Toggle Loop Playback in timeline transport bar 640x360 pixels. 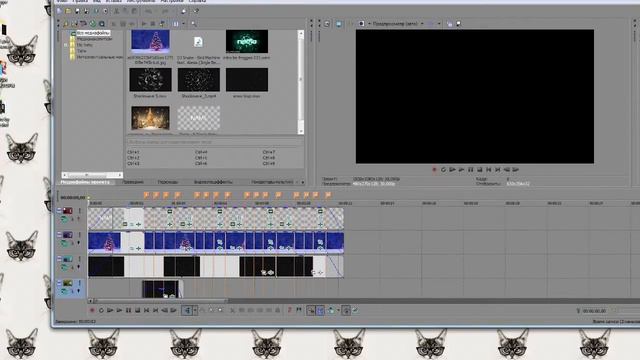pyautogui.click(x=101, y=311)
